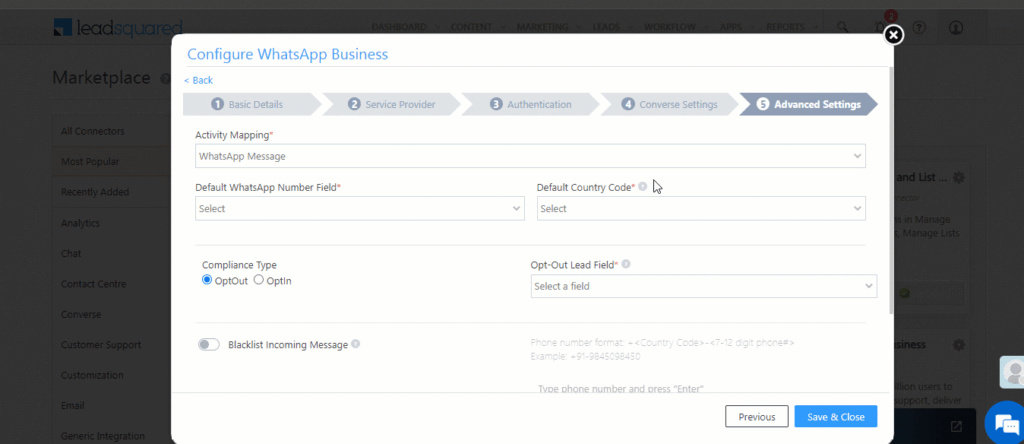
Task: Click the Blacklist Incoming Message info icon
Action: click(x=355, y=343)
